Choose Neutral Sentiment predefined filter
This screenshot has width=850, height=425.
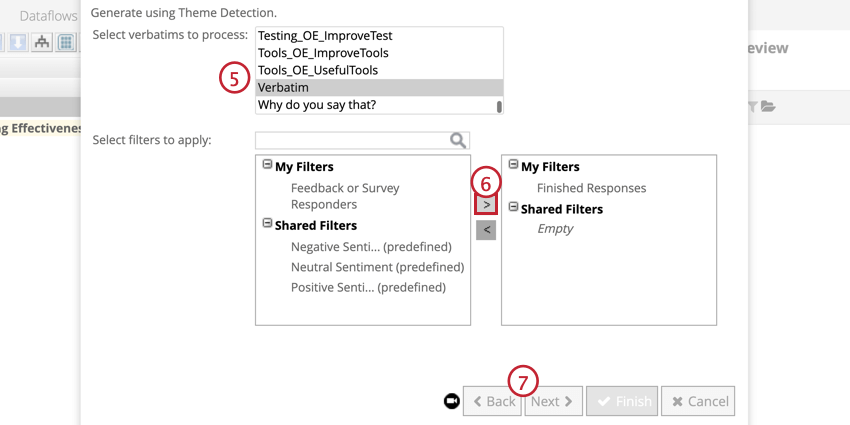[x=377, y=267]
